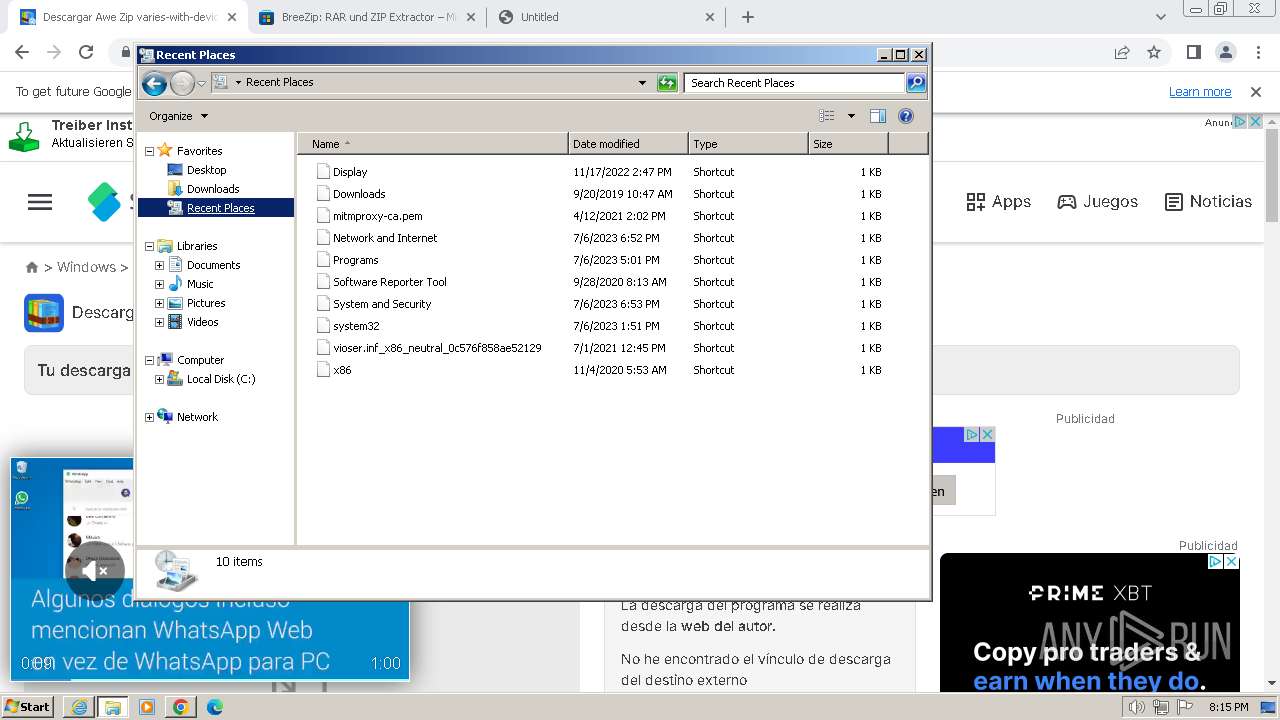Reload the Chrome page
Screen dimensions: 1280x720
point(86,52)
